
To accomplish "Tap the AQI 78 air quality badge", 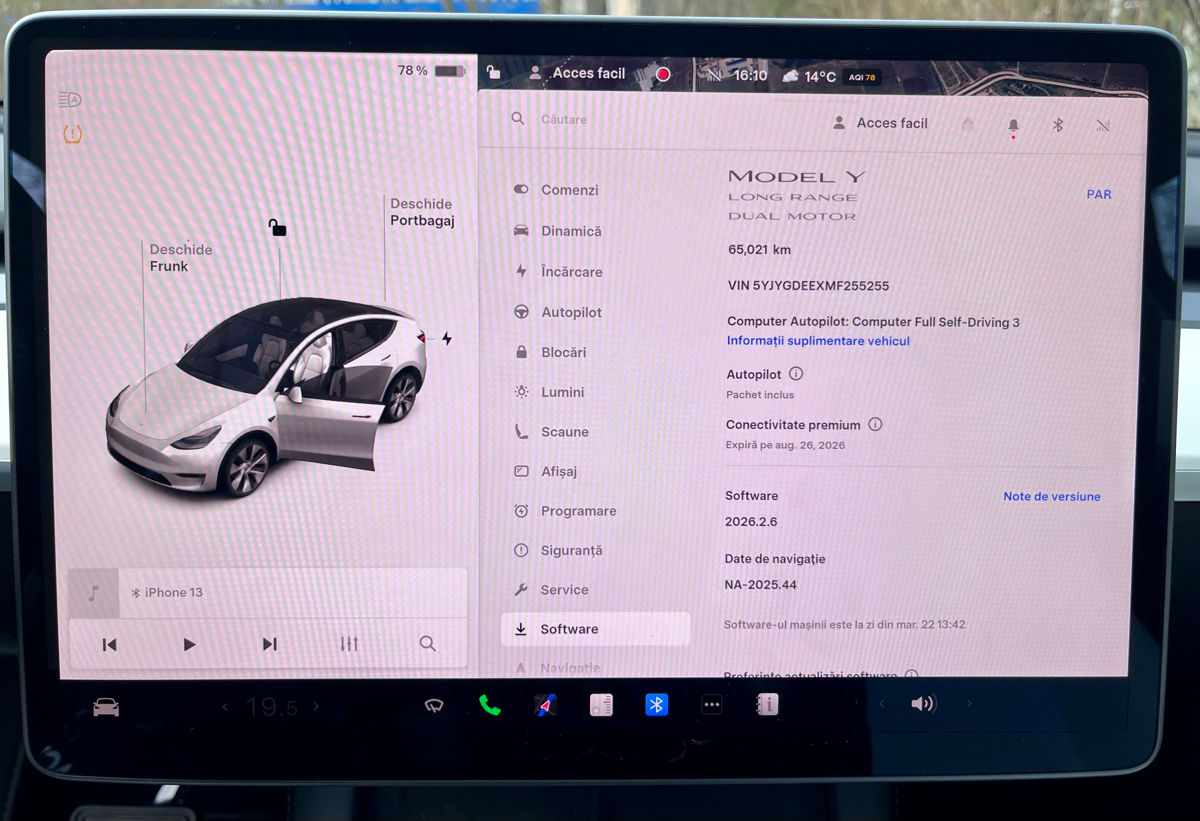I will [x=861, y=77].
